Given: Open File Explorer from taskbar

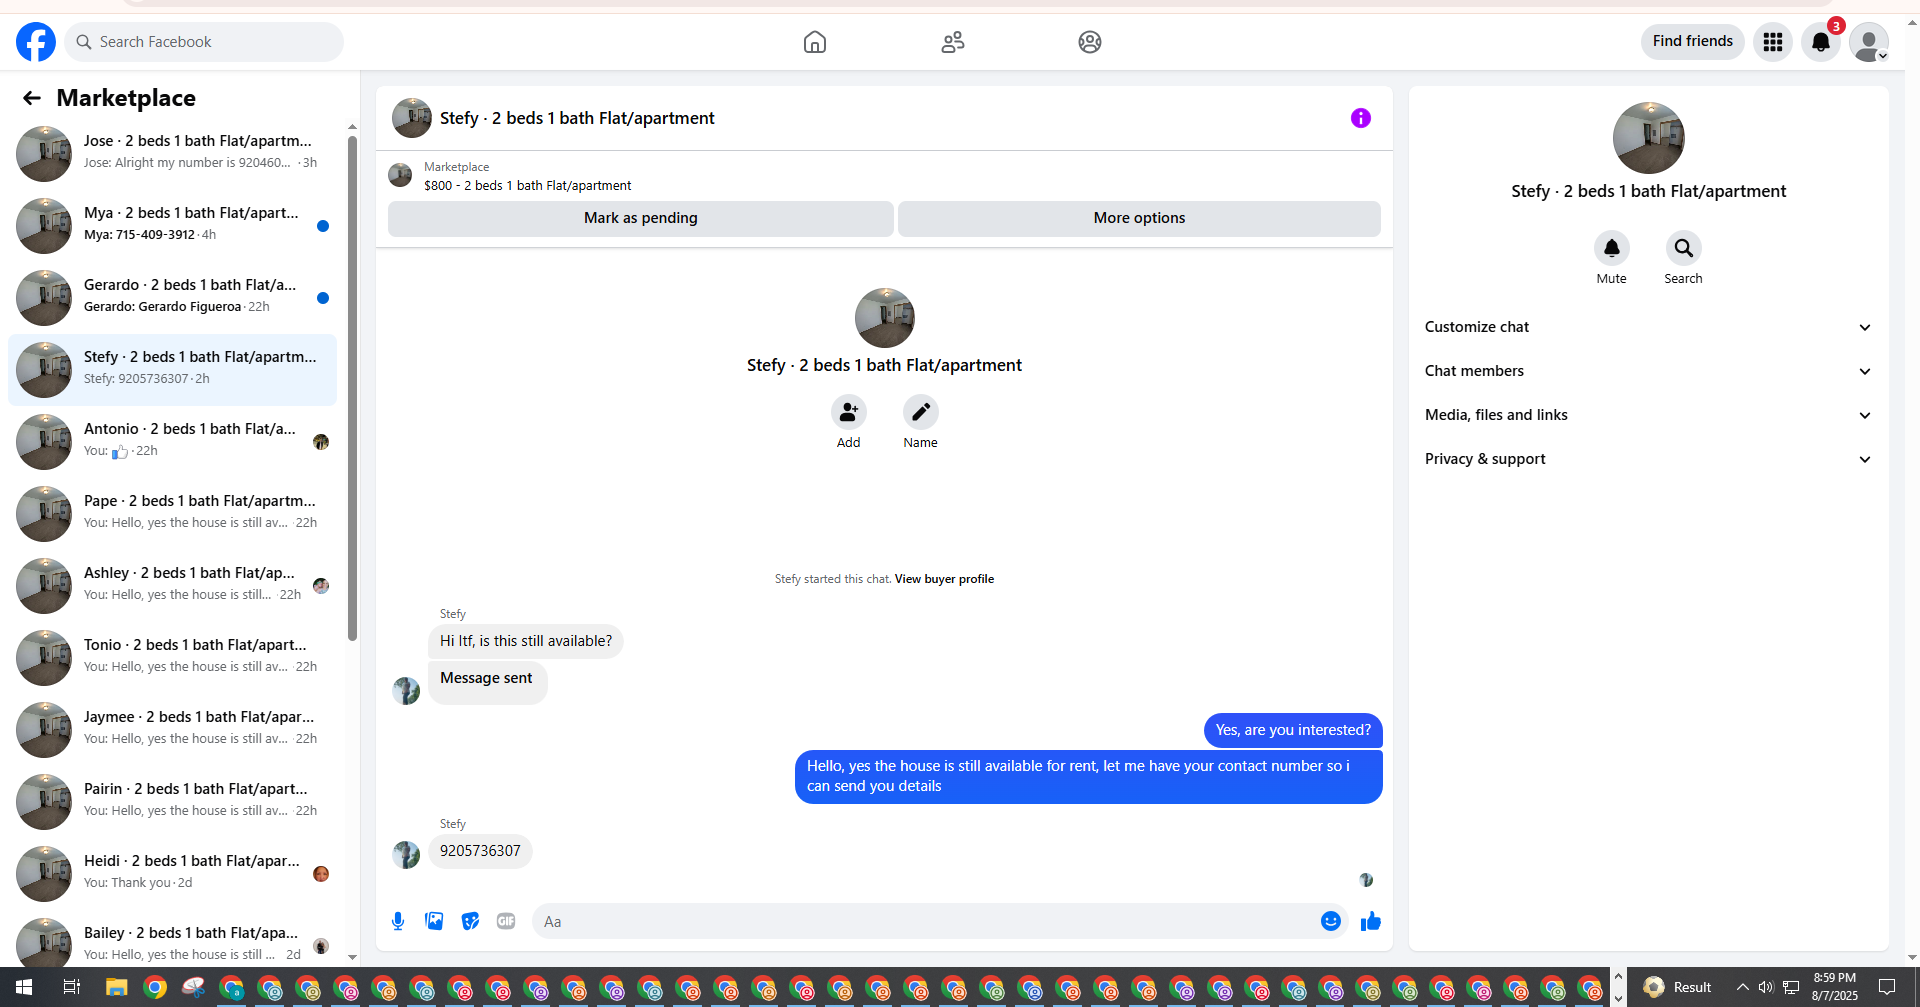Looking at the screenshot, I should click(x=116, y=987).
